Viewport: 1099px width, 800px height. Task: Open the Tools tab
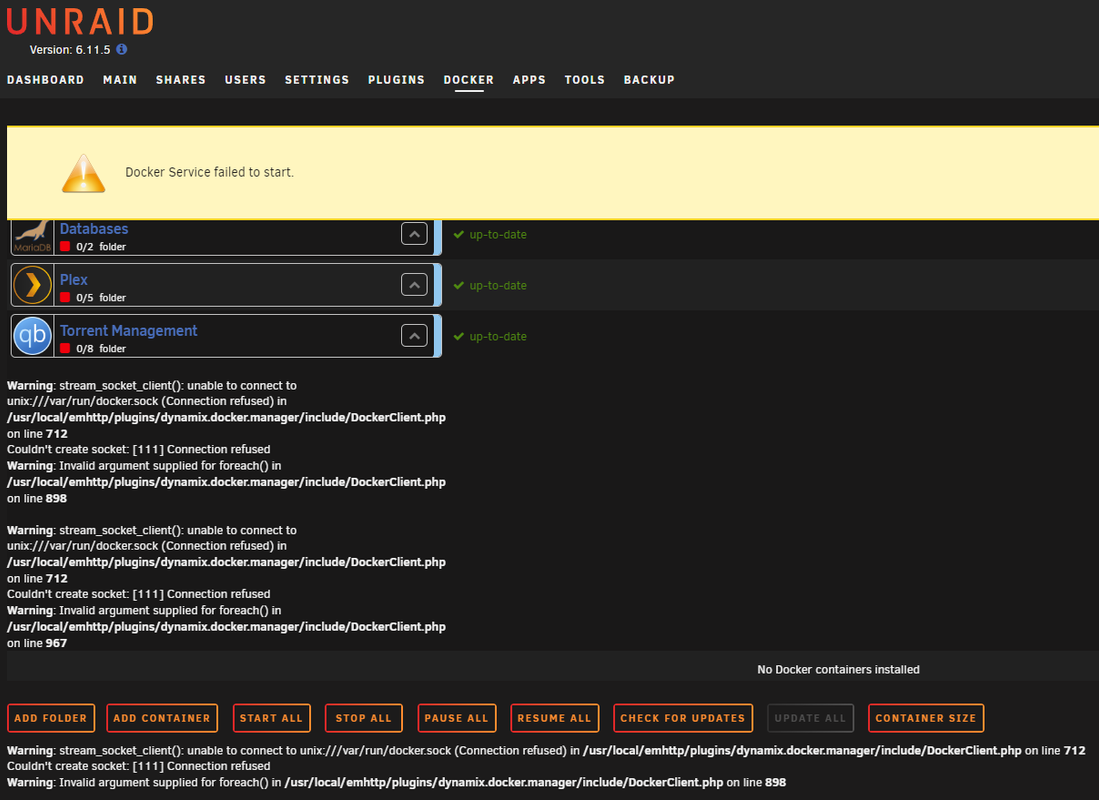pyautogui.click(x=585, y=80)
